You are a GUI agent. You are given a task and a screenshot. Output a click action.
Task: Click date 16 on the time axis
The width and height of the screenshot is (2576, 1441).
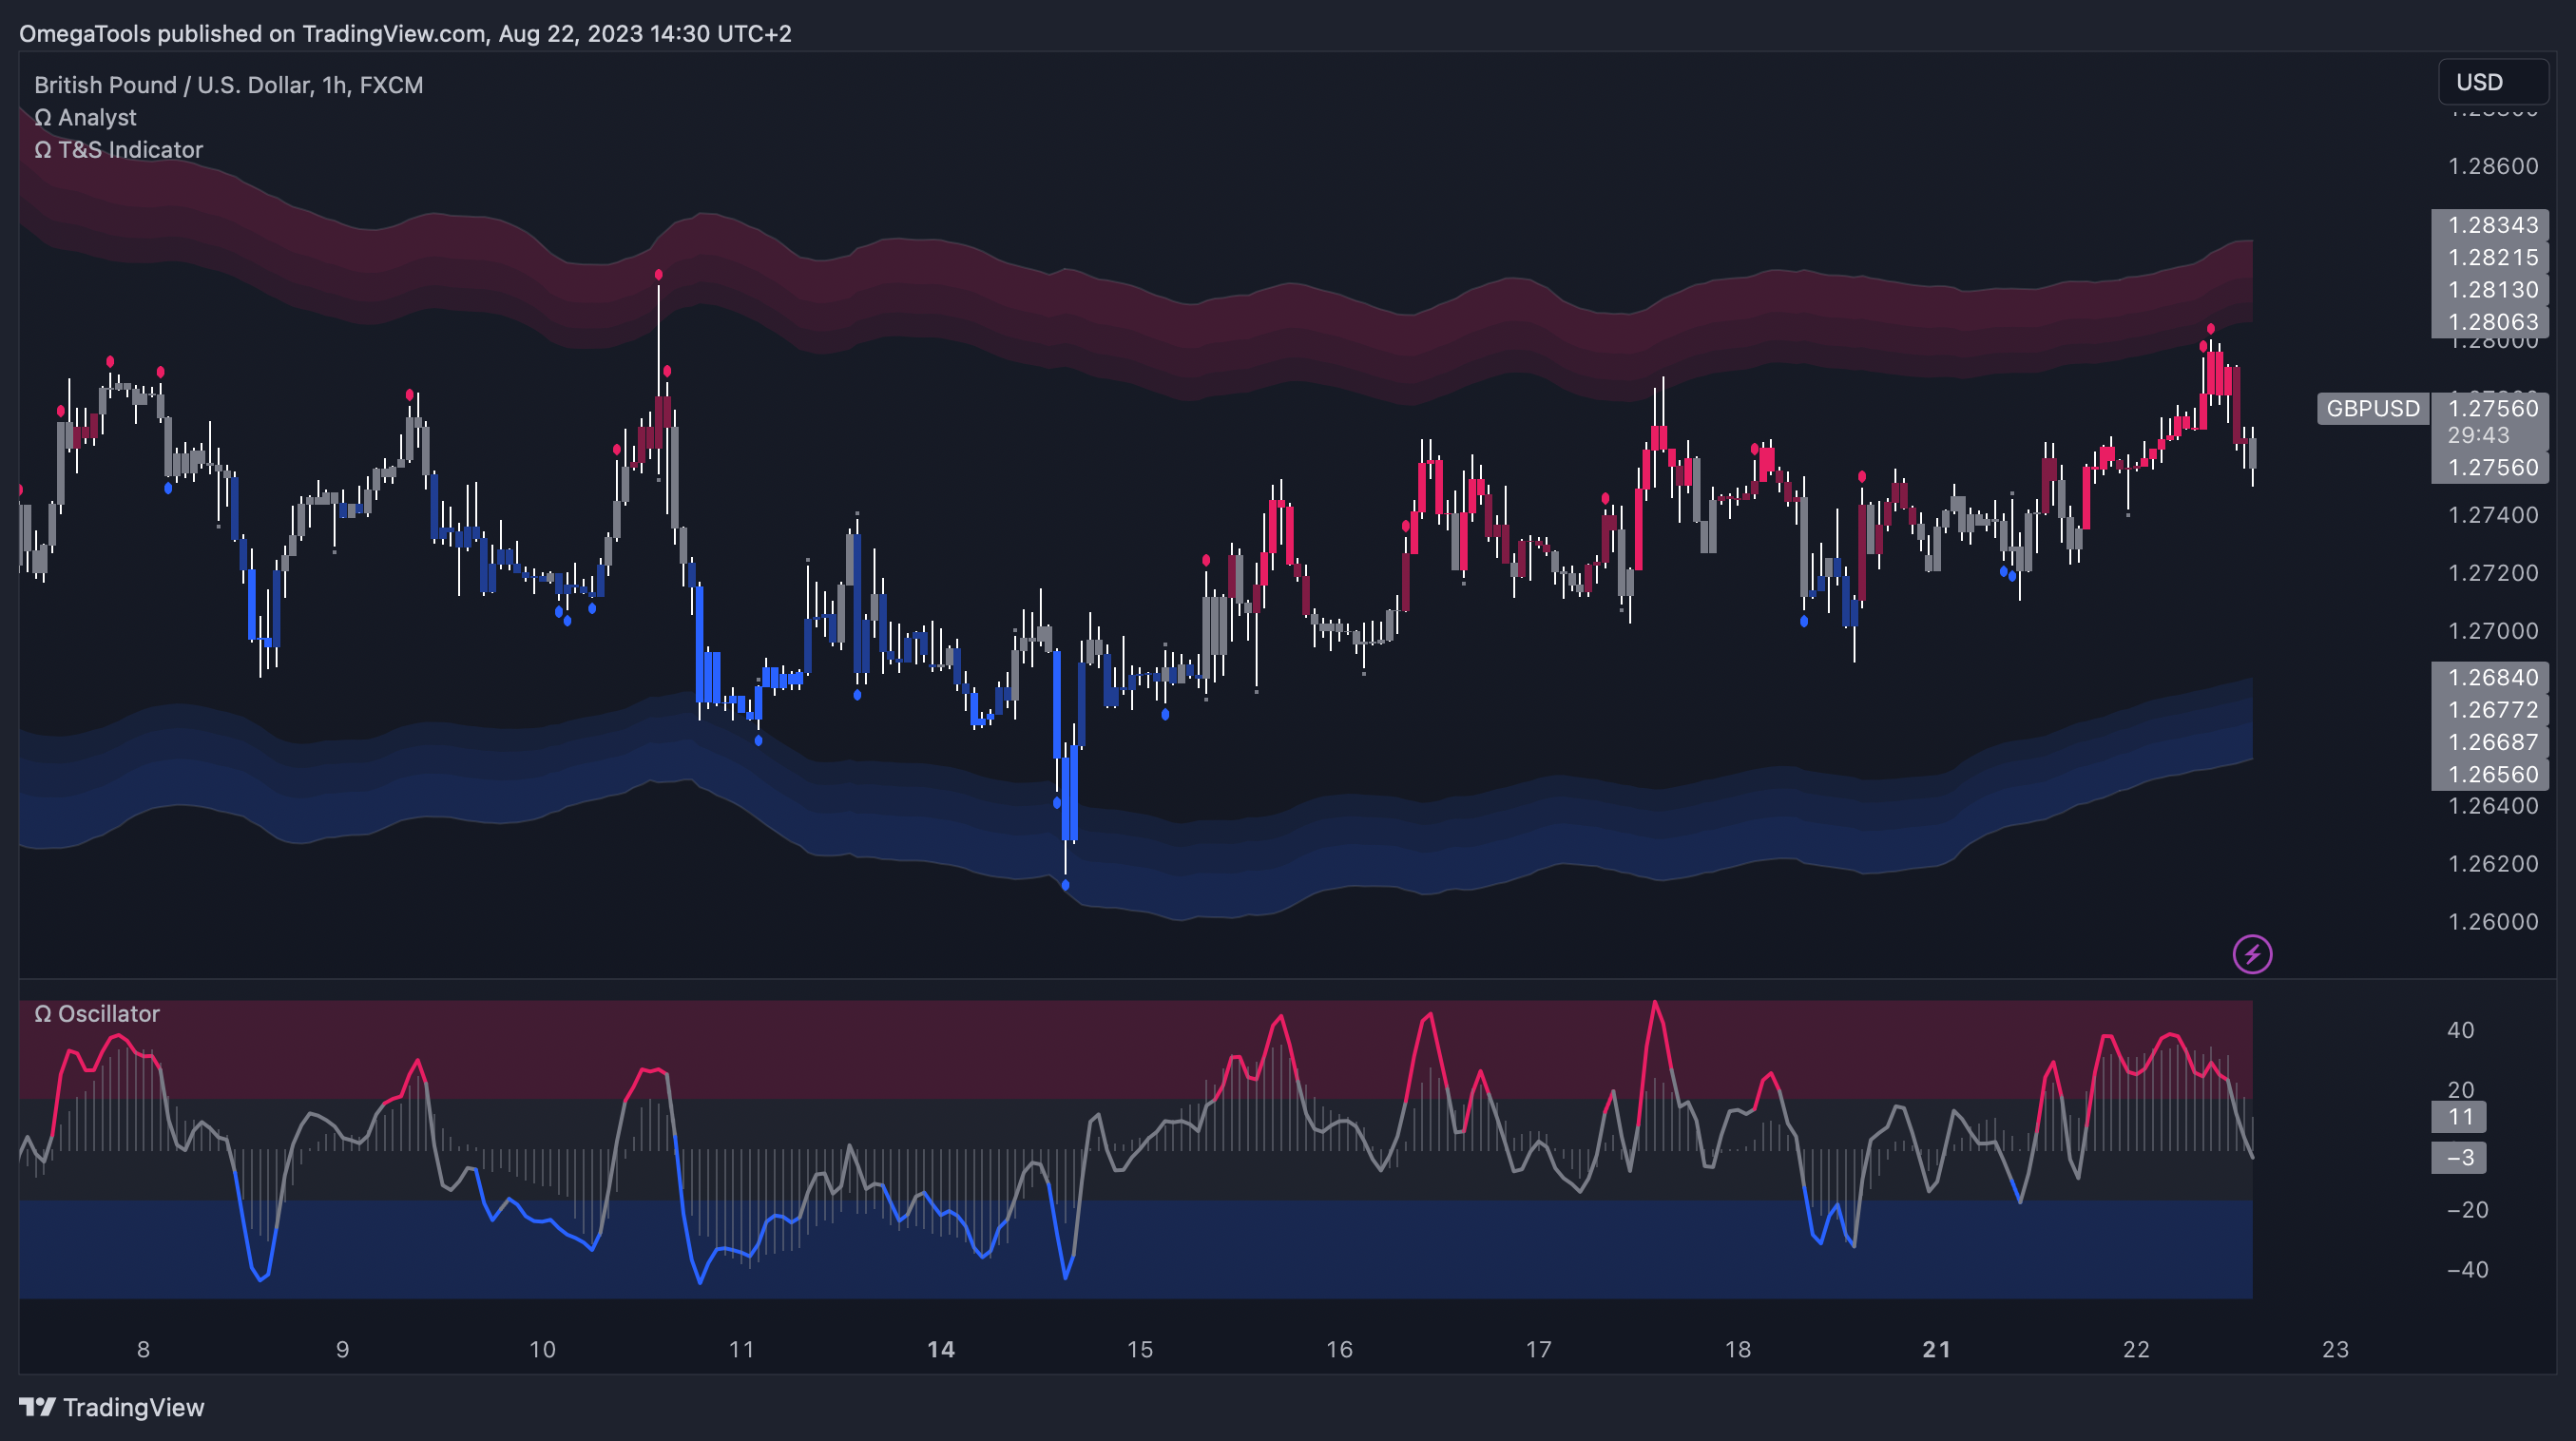point(1339,1349)
